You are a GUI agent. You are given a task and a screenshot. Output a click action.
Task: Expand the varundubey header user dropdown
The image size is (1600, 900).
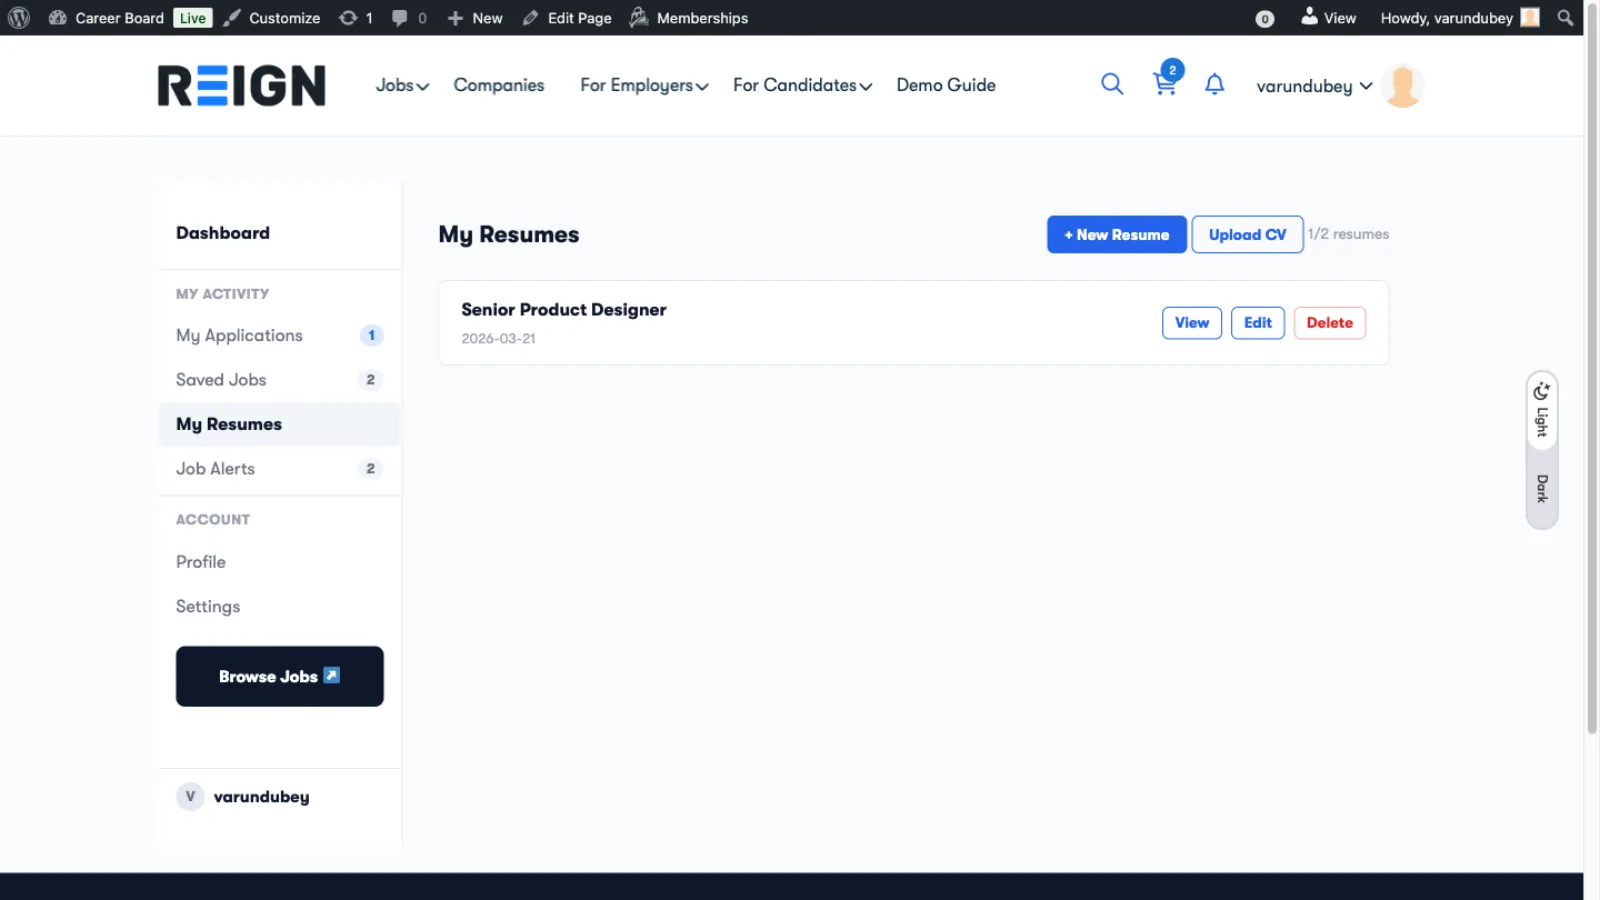pyautogui.click(x=1314, y=86)
